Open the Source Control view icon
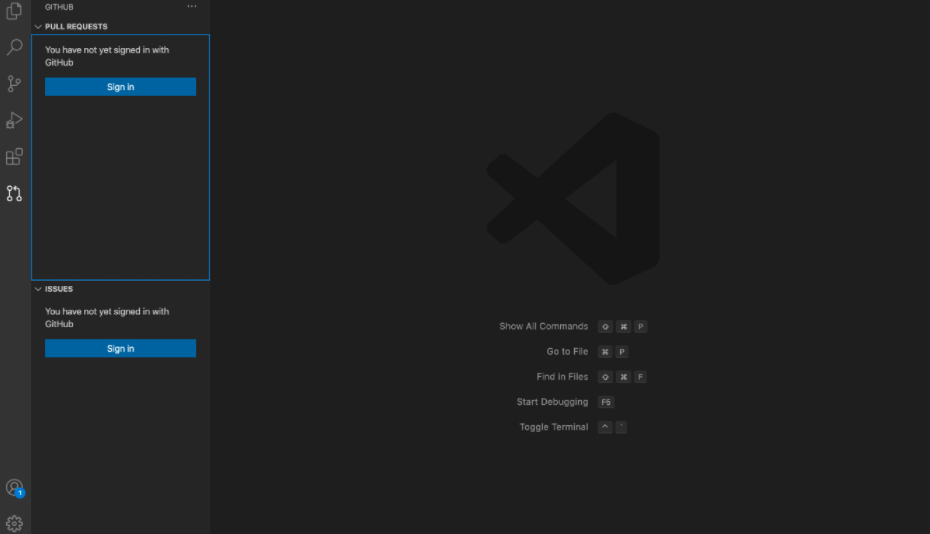This screenshot has width=930, height=534. click(14, 84)
